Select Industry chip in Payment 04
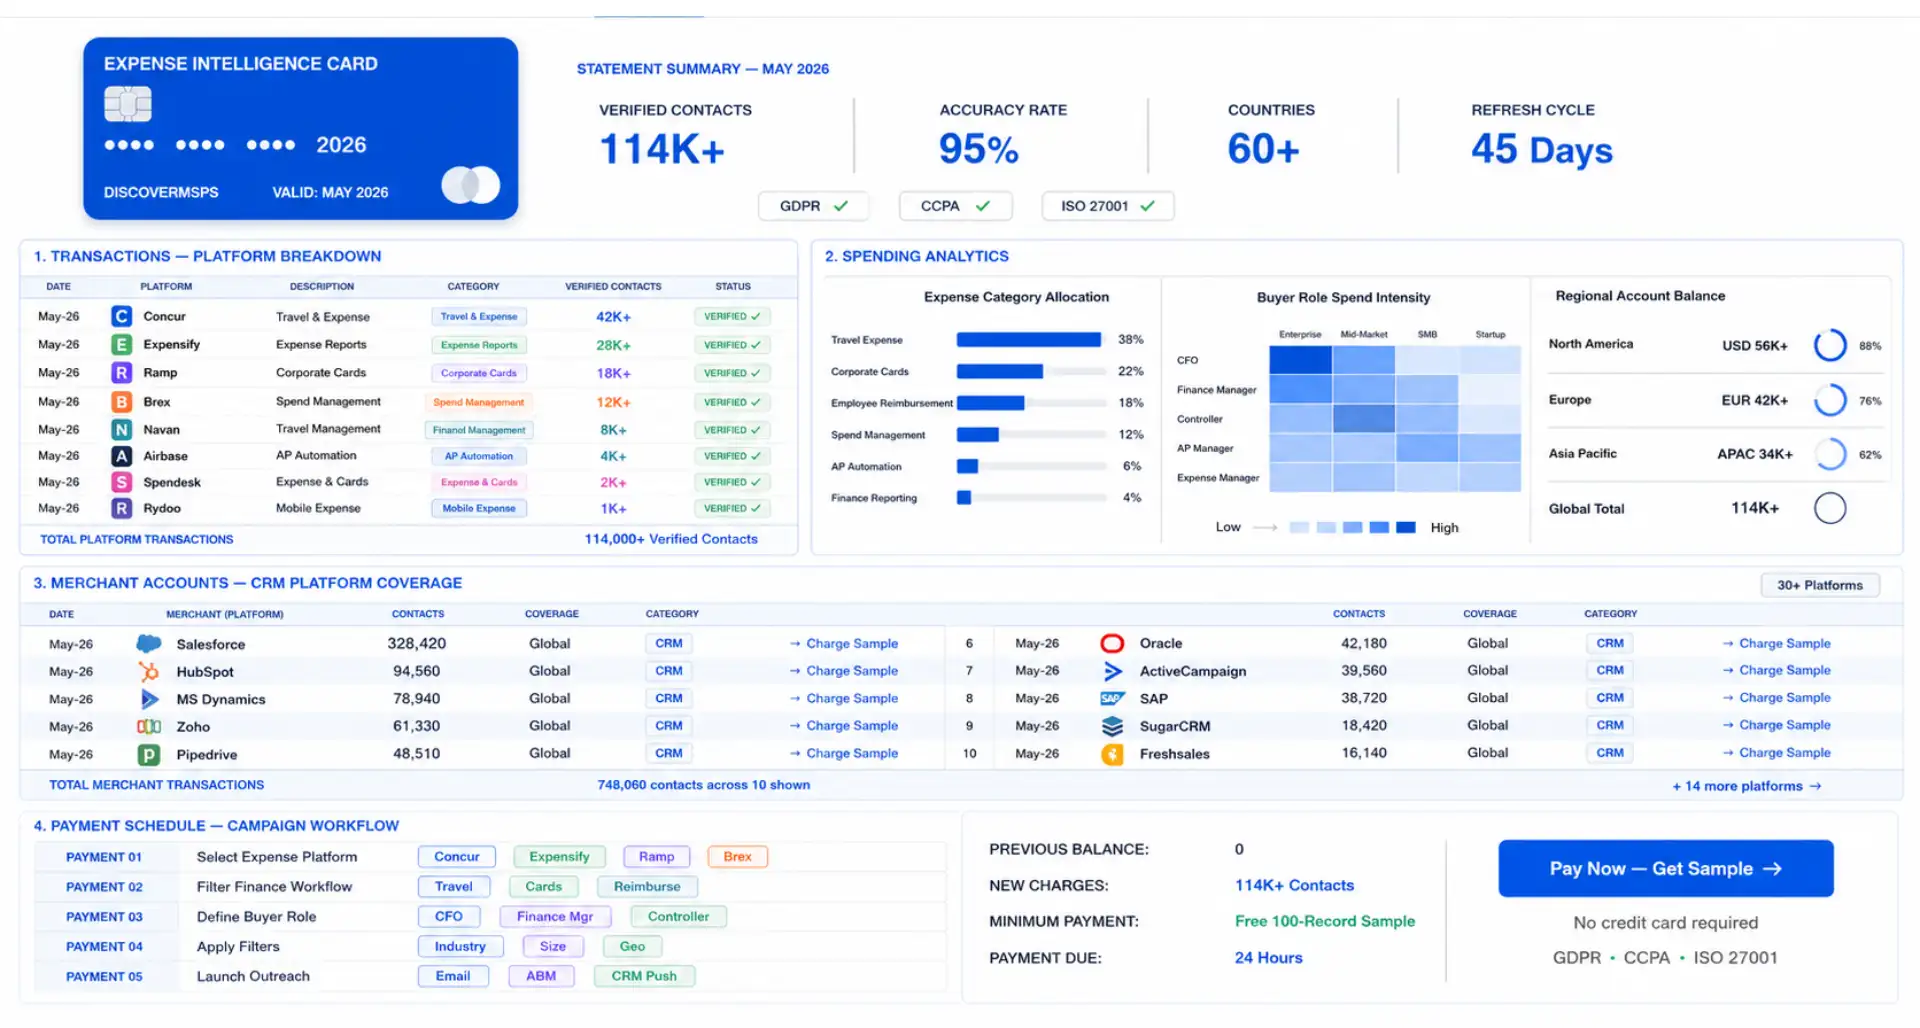 [460, 947]
